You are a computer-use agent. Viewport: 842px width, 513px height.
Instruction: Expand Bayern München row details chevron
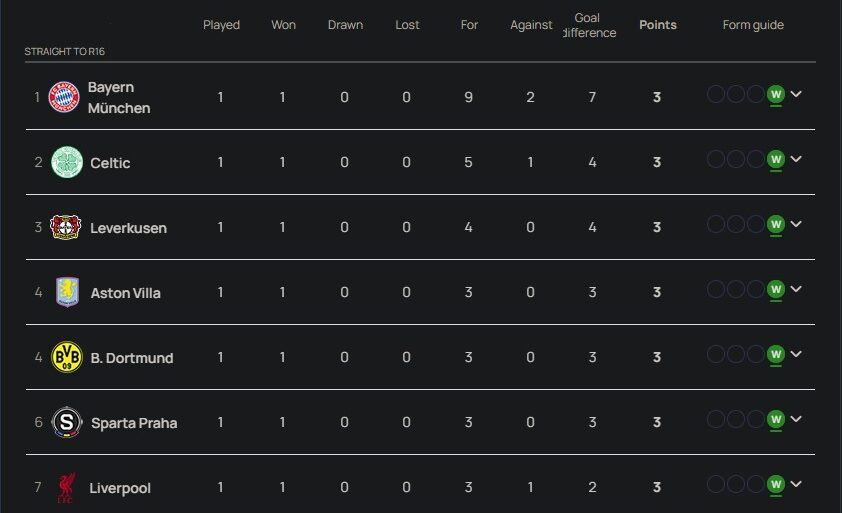796,95
